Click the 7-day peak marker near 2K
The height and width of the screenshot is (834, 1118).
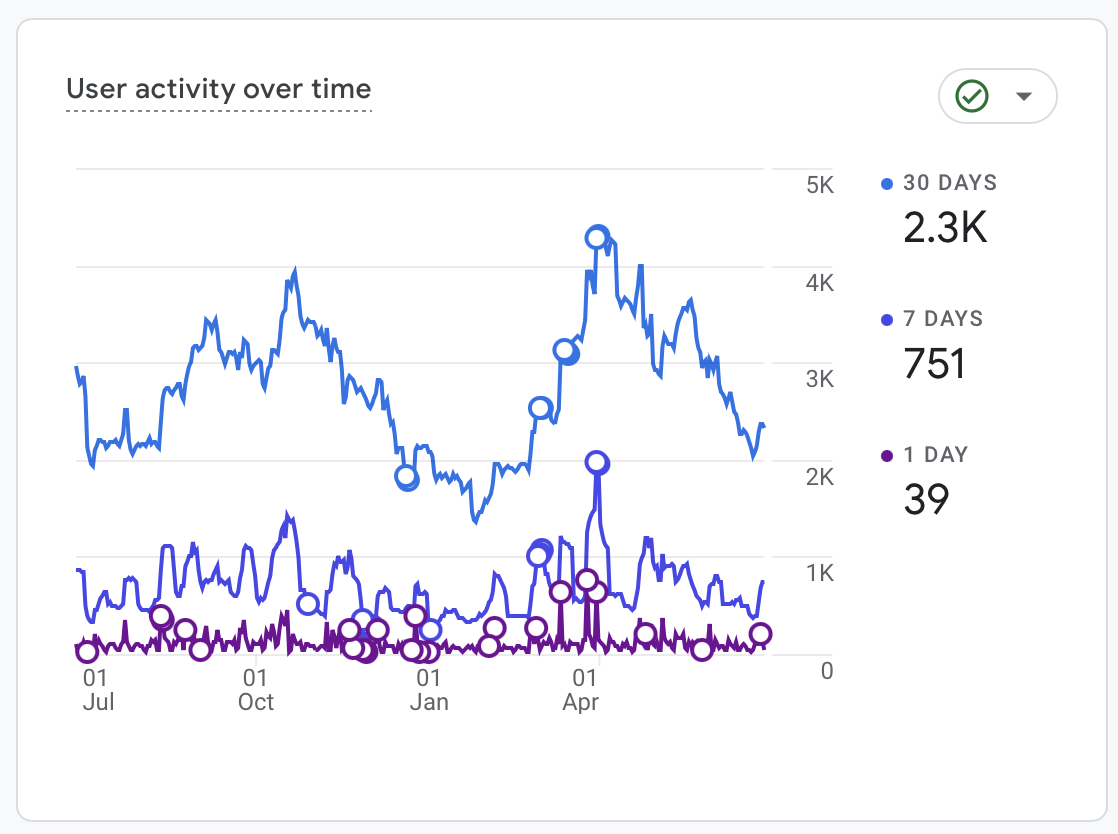click(x=597, y=463)
